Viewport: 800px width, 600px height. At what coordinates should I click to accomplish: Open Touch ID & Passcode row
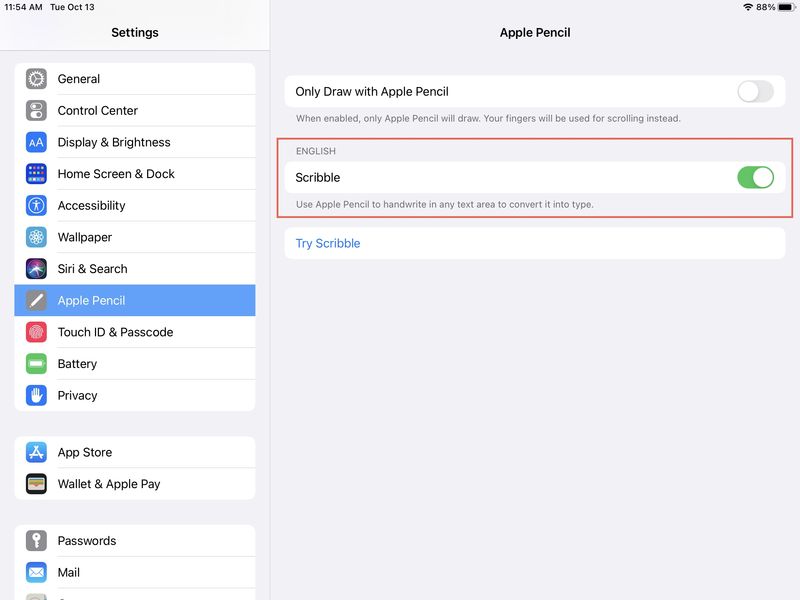[x=135, y=332]
